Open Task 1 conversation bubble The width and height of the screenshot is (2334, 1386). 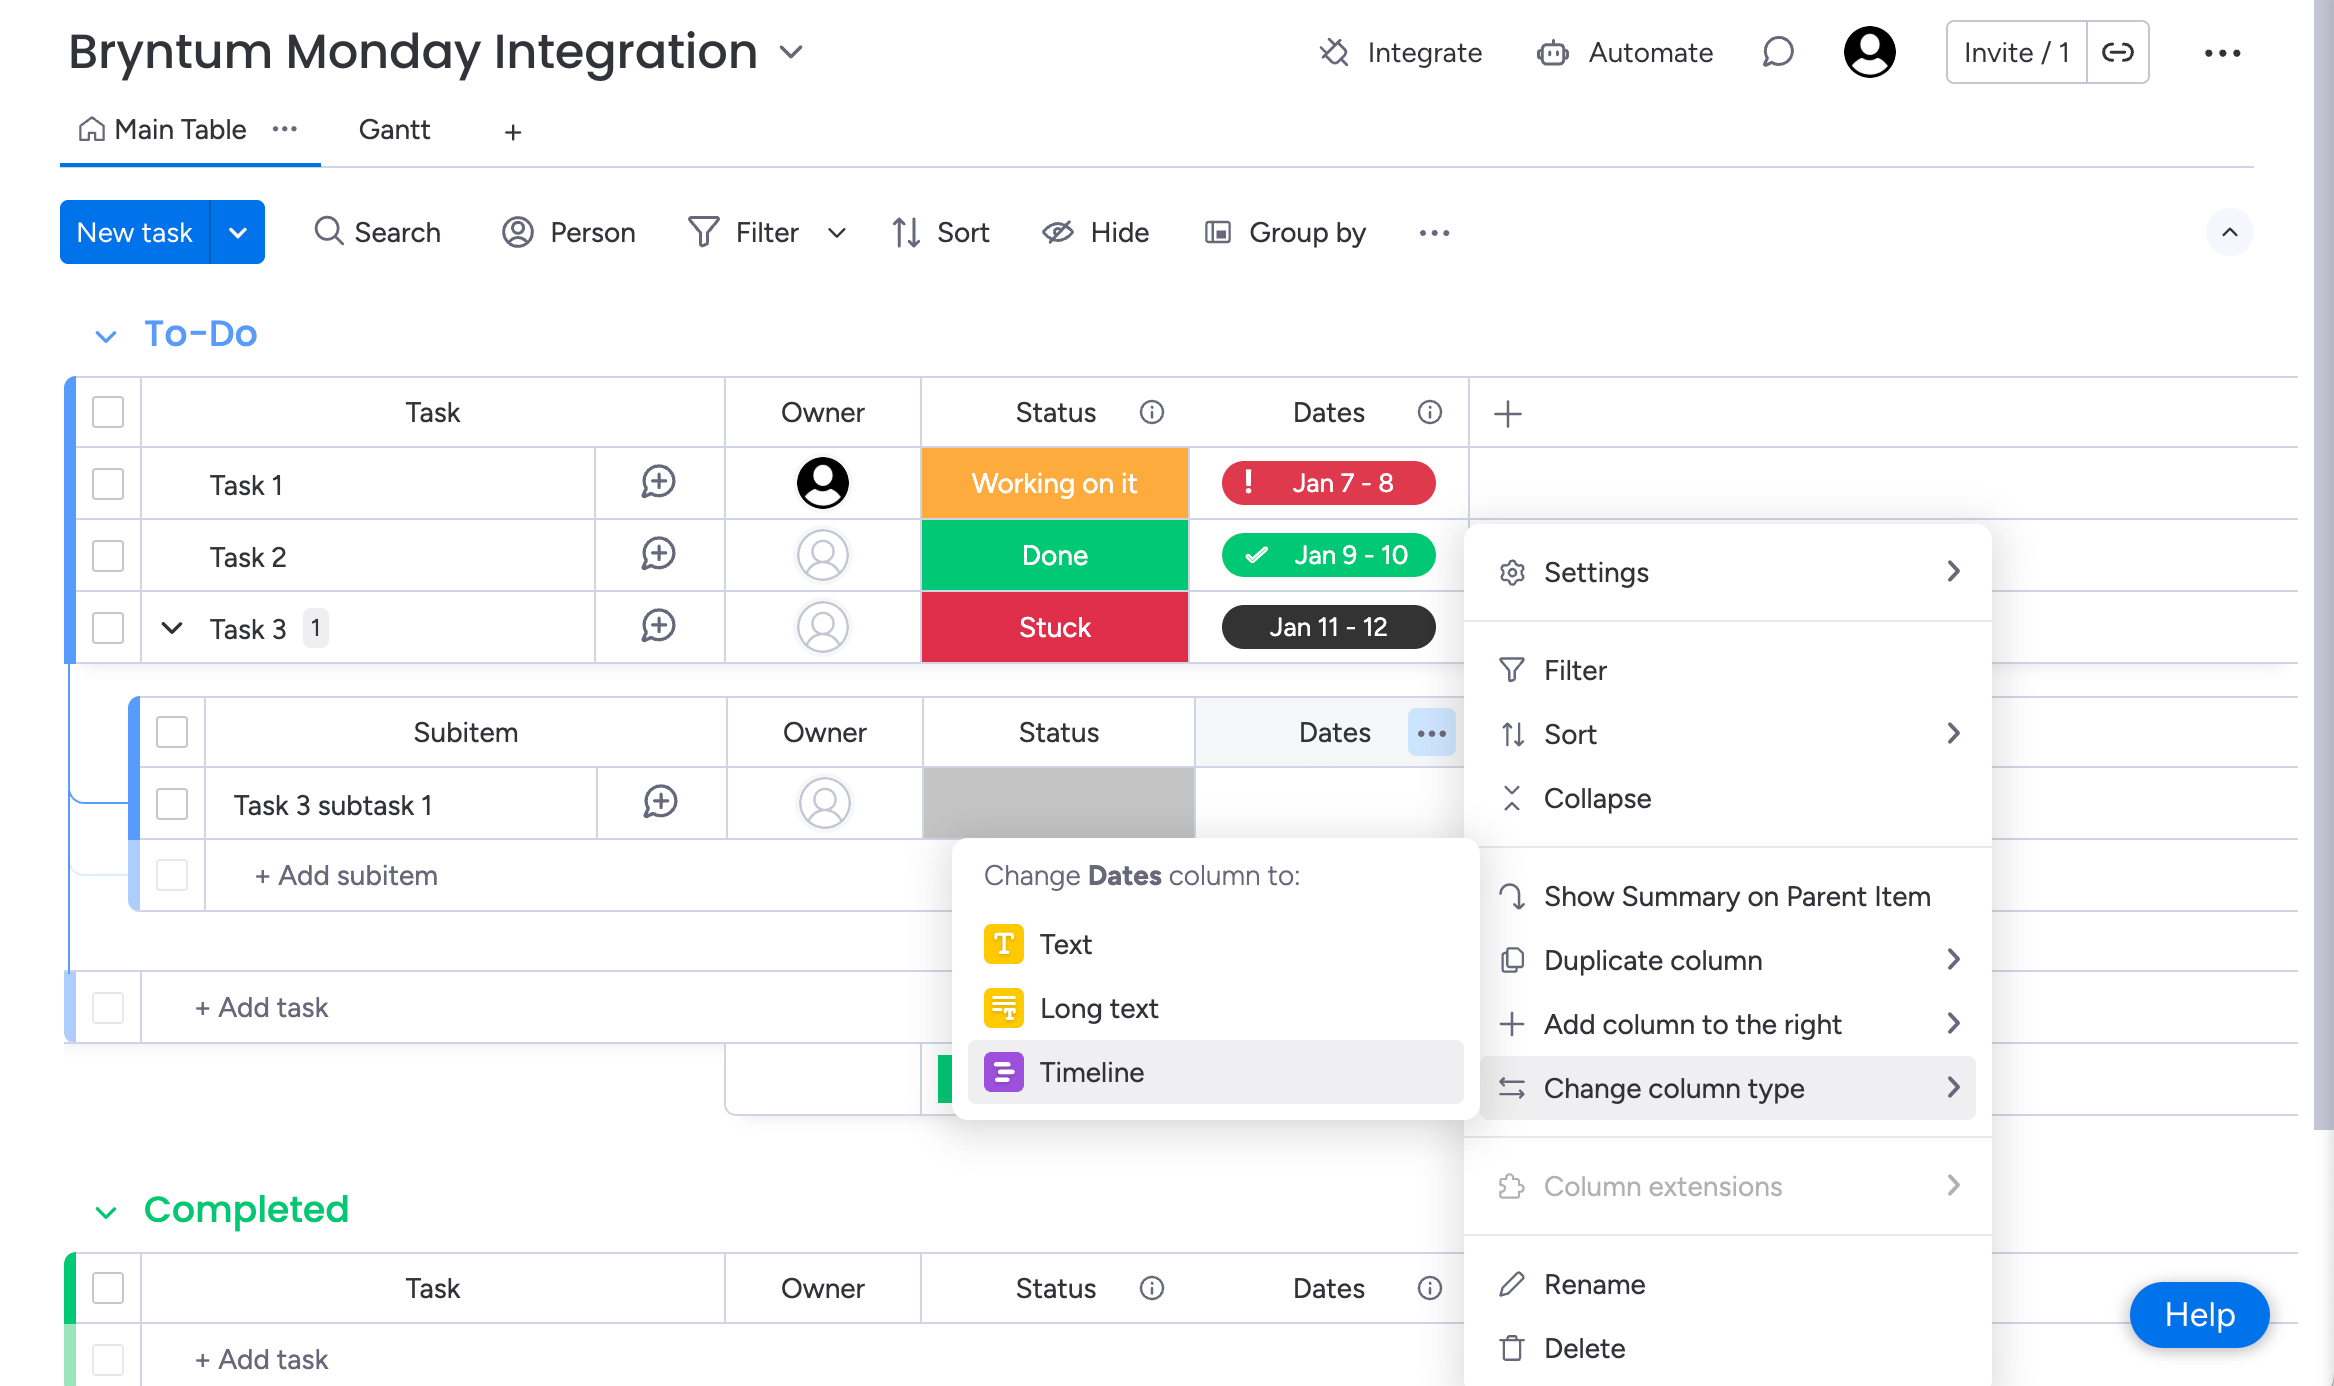pos(659,483)
